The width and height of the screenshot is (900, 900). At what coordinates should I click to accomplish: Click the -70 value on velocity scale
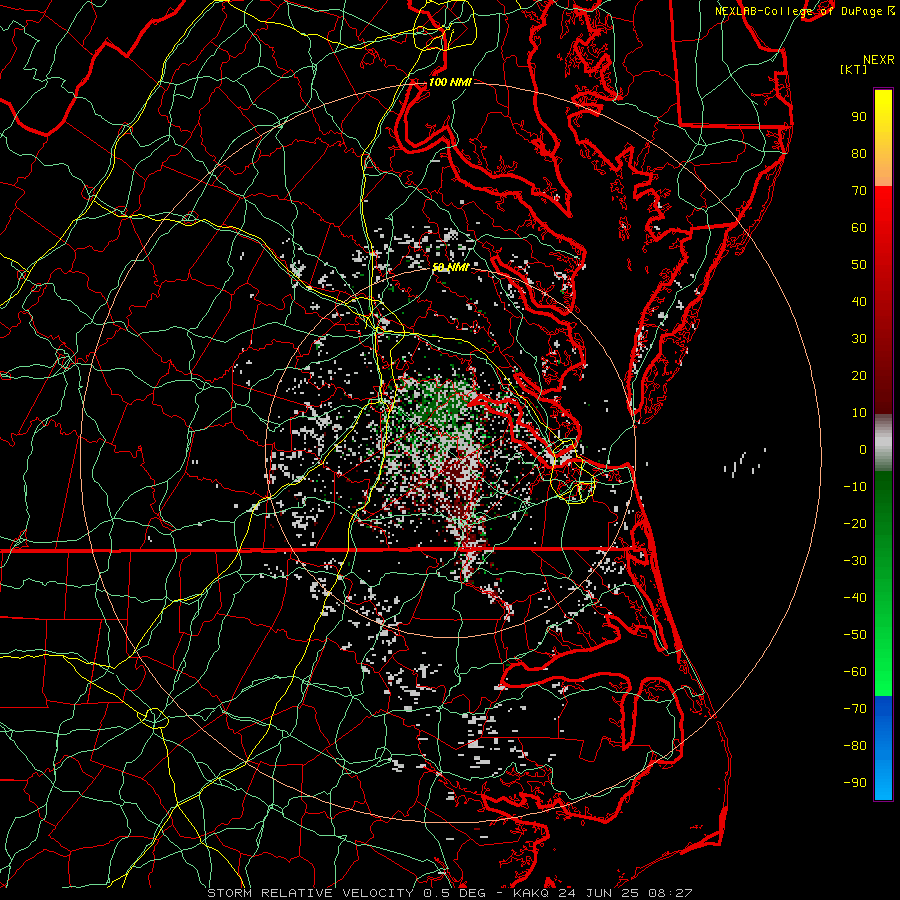[855, 709]
